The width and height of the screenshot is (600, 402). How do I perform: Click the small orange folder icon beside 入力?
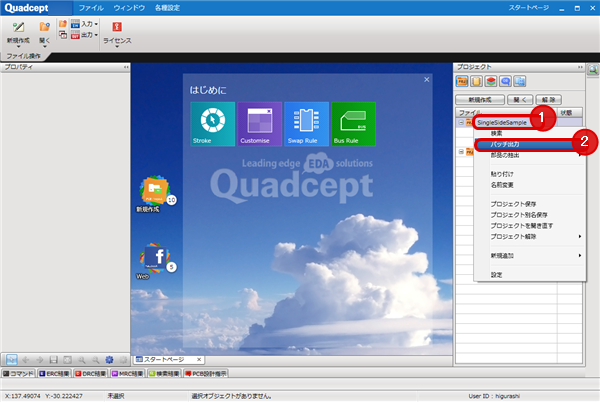63,24
